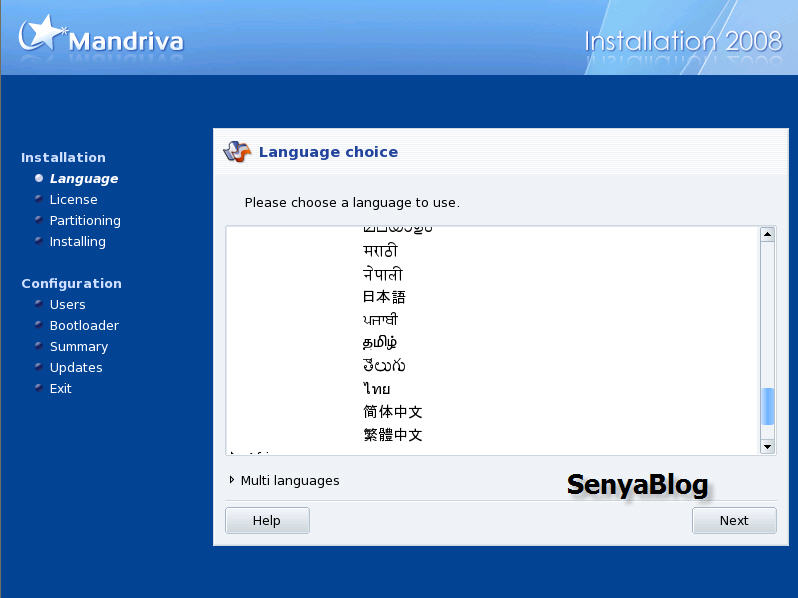
Task: Click the bullet beside License step
Action: click(39, 198)
